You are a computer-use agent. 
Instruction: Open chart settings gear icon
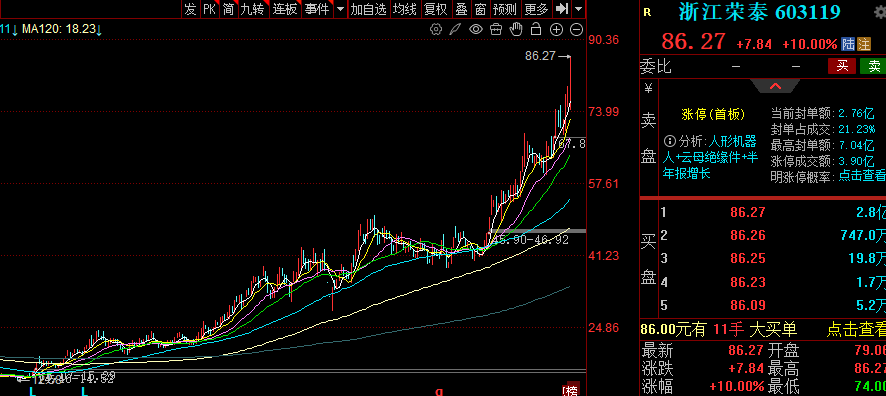[x=436, y=29]
